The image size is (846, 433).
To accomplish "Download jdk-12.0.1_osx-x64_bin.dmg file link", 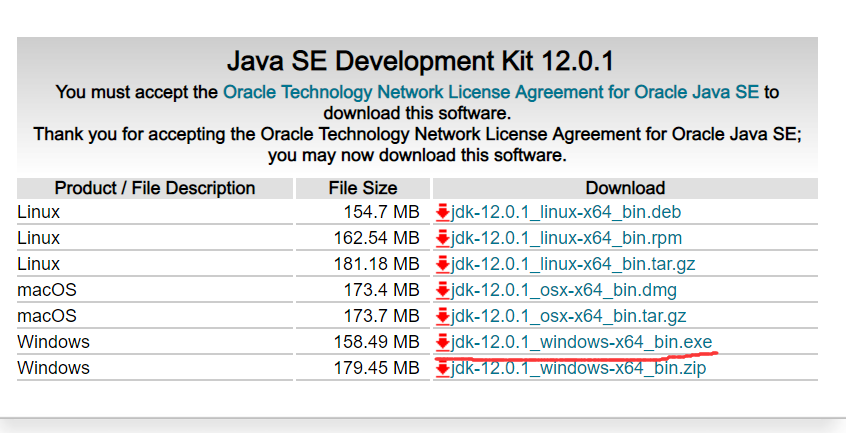I will point(564,290).
